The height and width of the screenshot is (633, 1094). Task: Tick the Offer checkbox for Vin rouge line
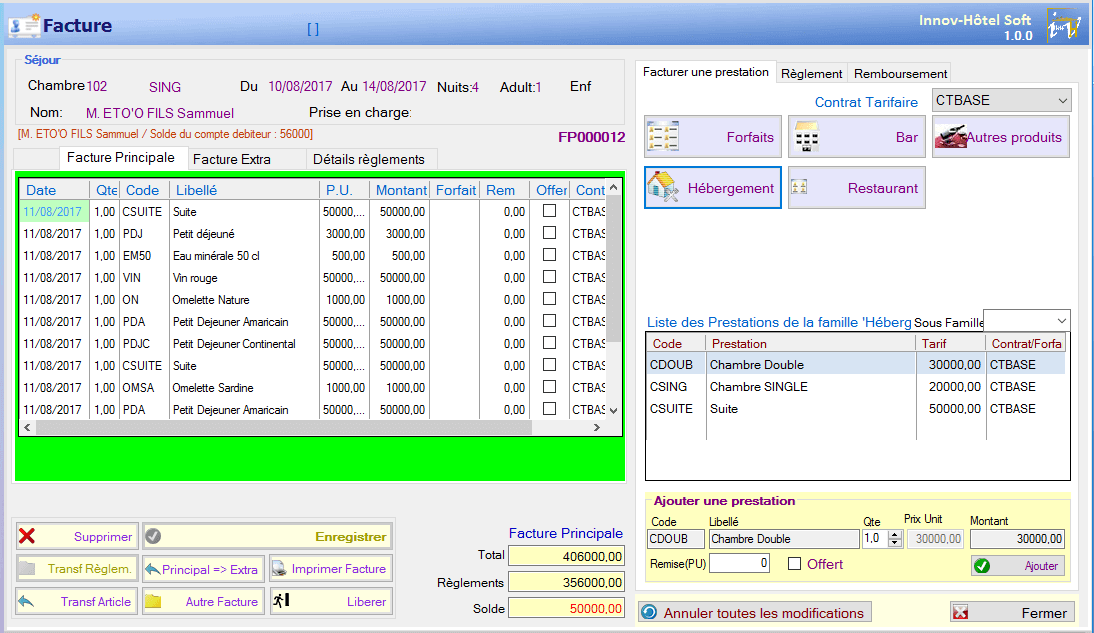548,277
